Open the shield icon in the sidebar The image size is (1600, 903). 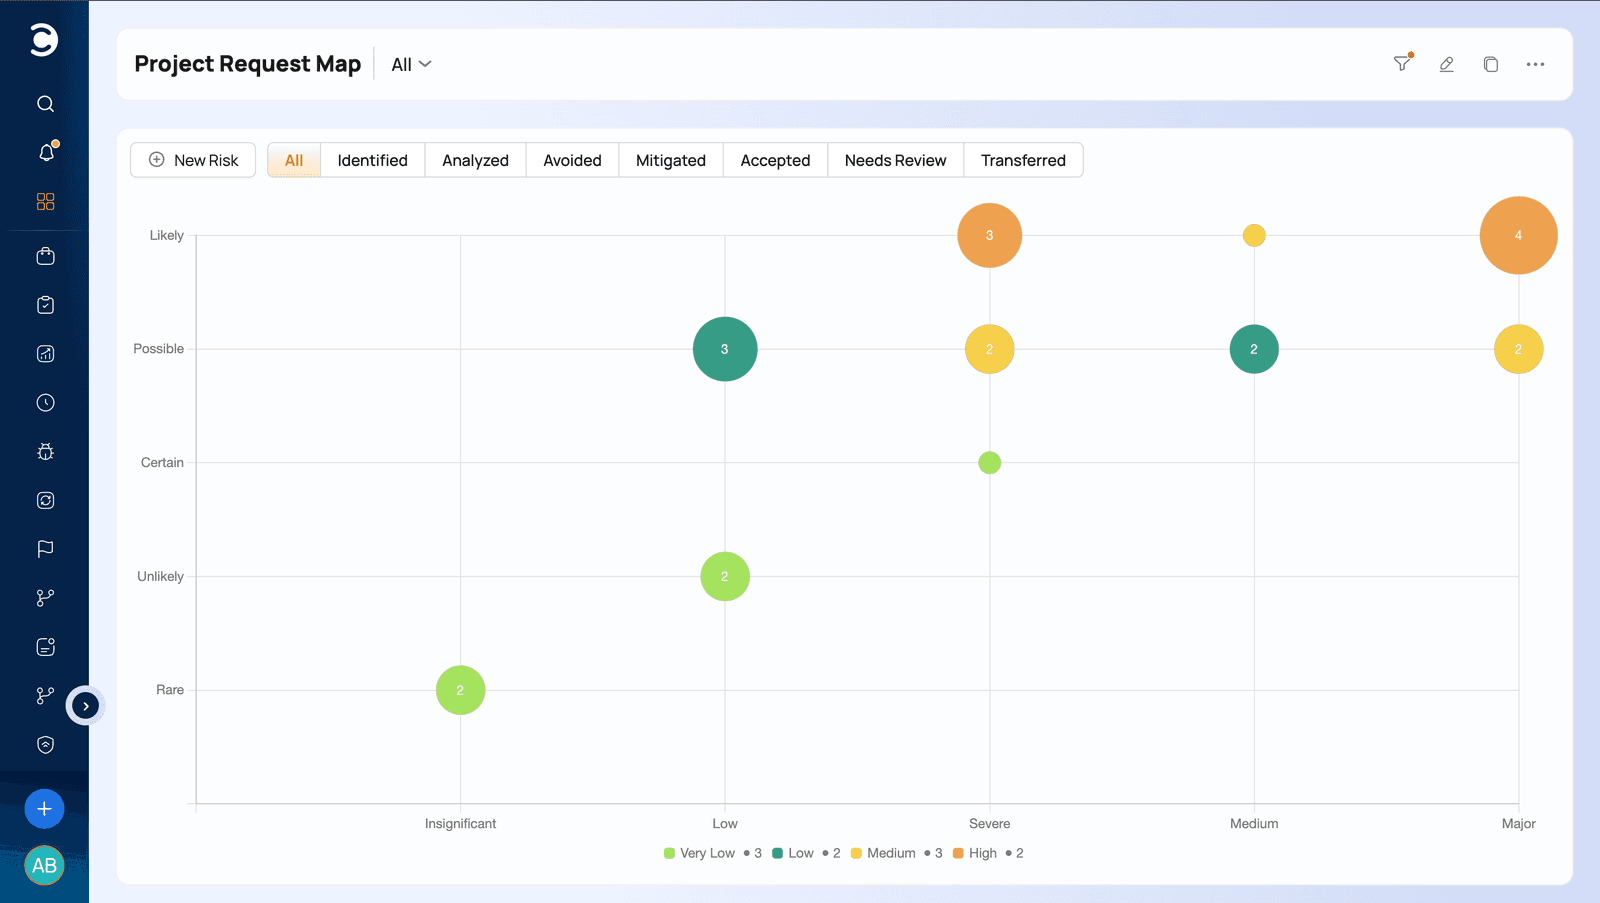pyautogui.click(x=45, y=745)
